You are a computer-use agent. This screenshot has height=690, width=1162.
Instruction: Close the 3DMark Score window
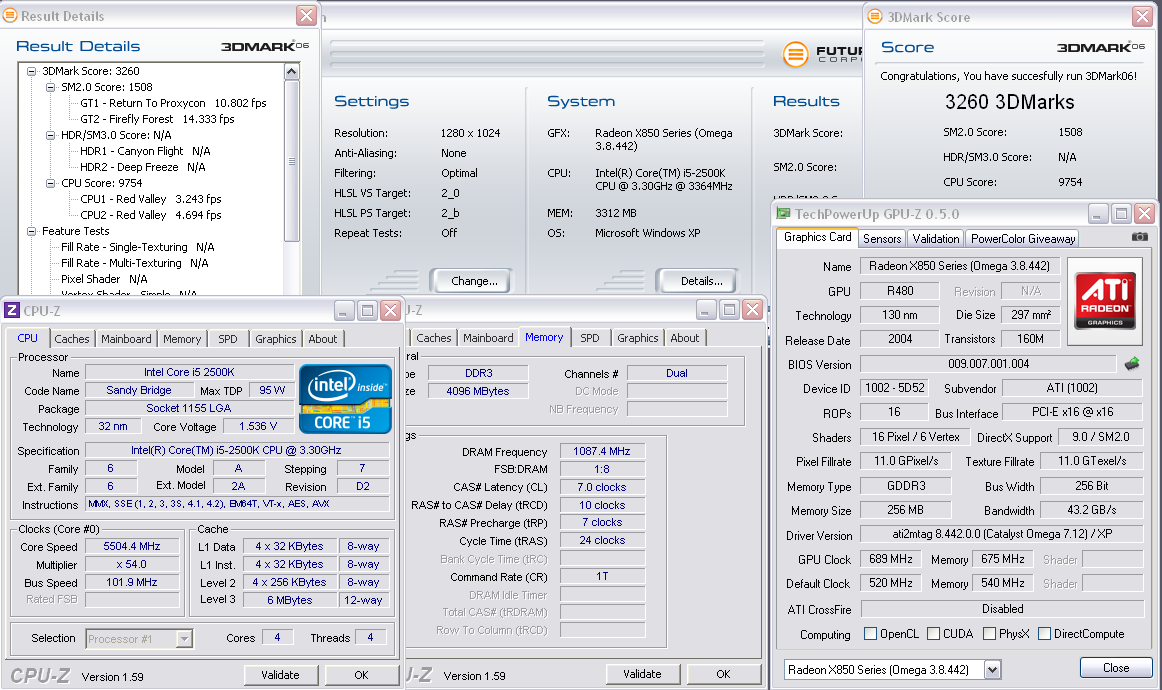point(1142,16)
